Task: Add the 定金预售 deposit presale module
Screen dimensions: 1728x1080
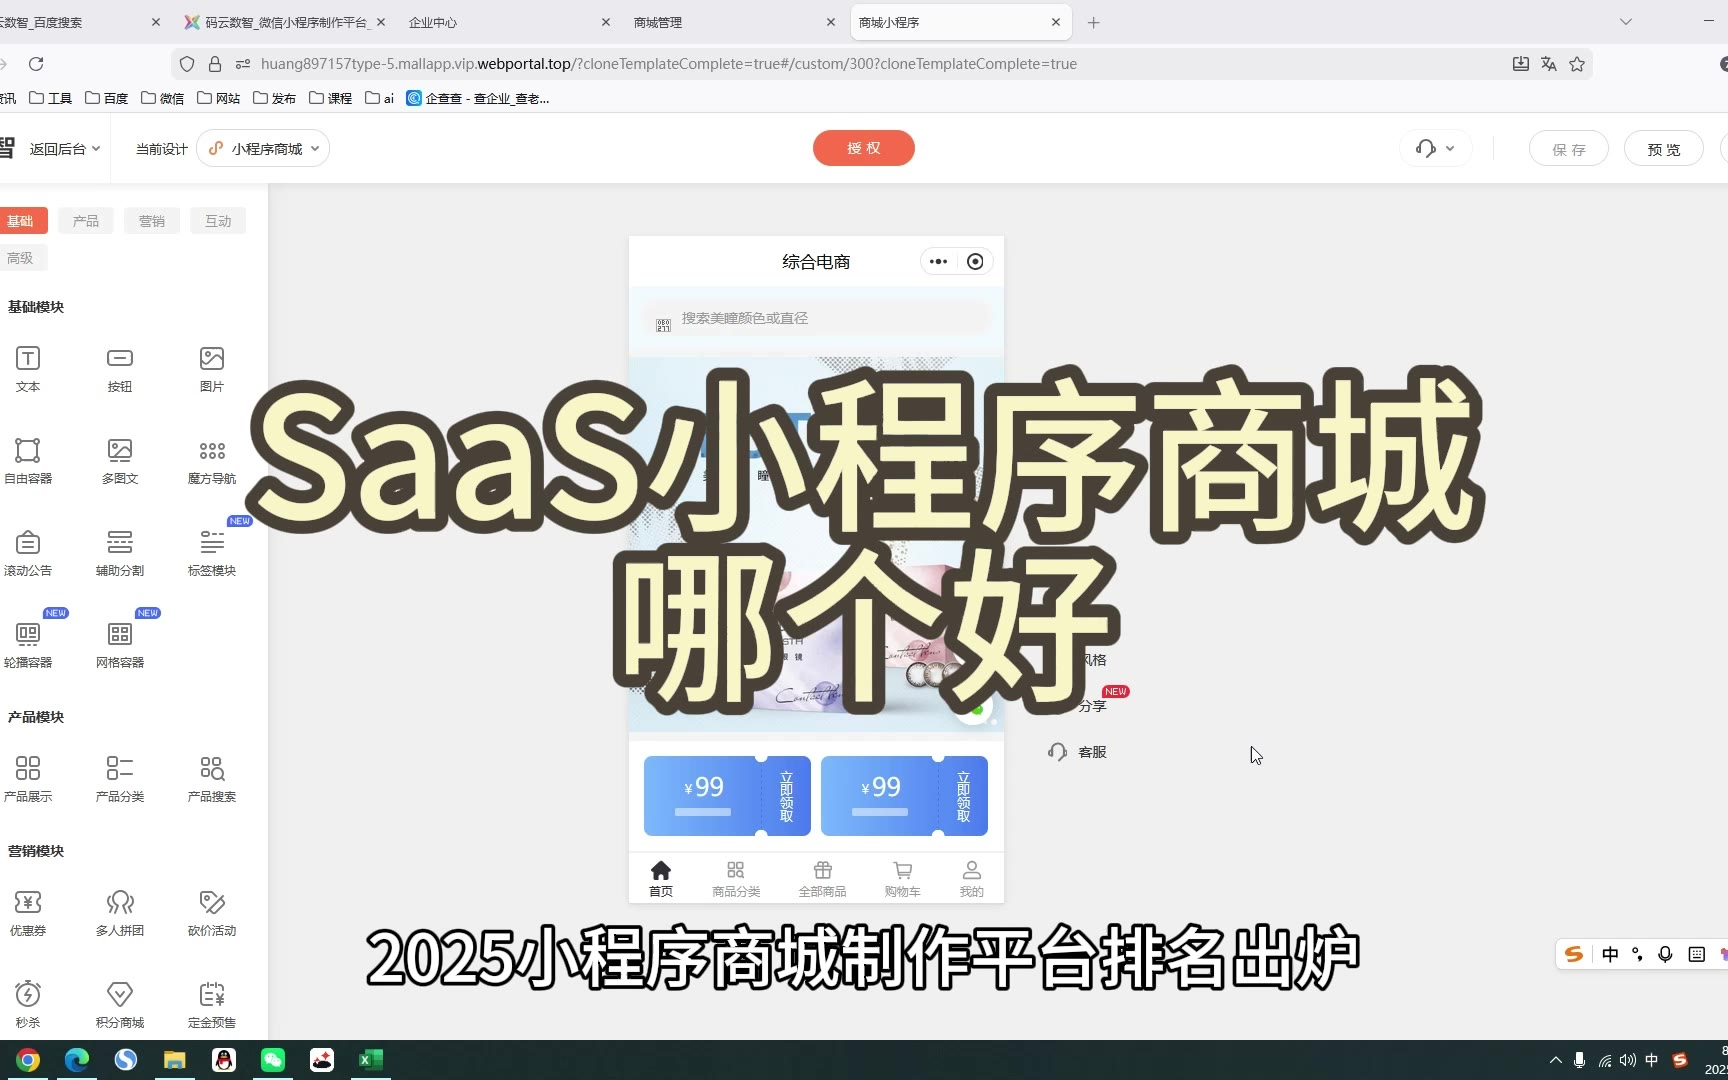Action: click(212, 1005)
